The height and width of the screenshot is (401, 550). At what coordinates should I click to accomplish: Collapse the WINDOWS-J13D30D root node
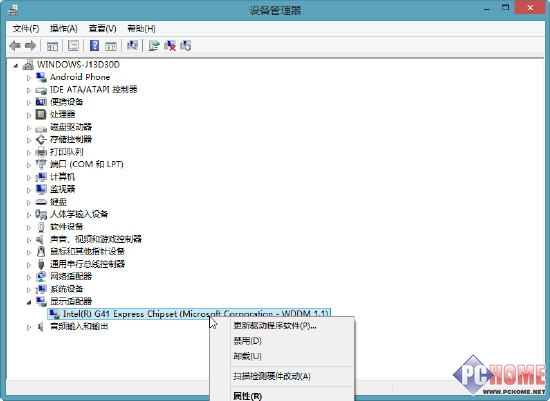pos(16,65)
